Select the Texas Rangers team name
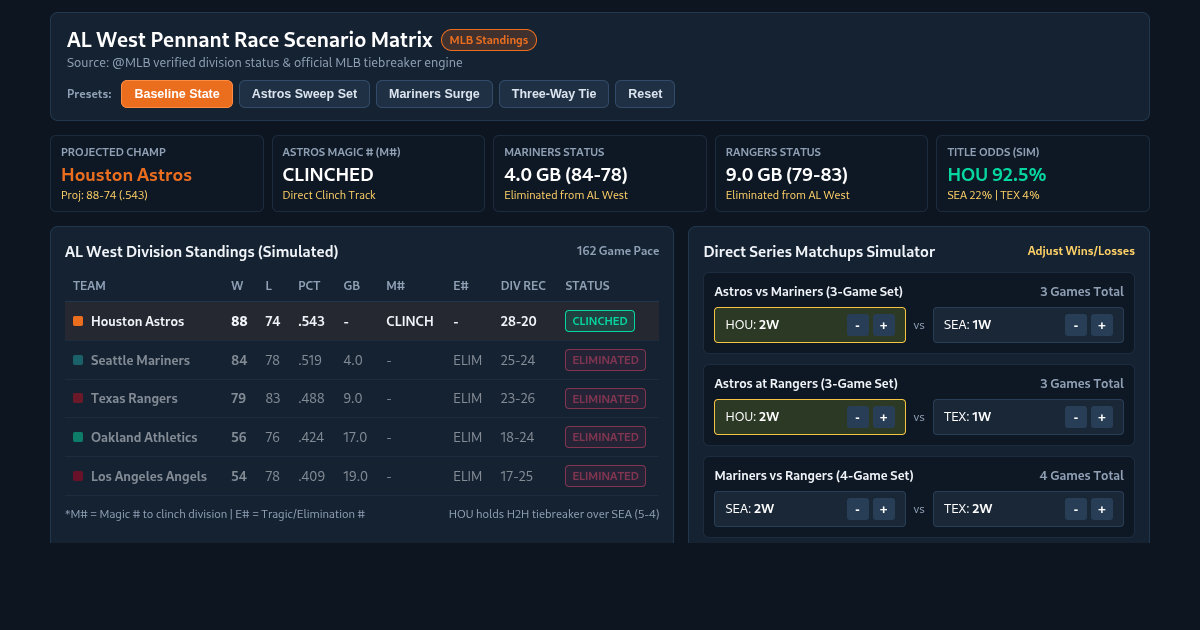The width and height of the screenshot is (1200, 630). 134,399
